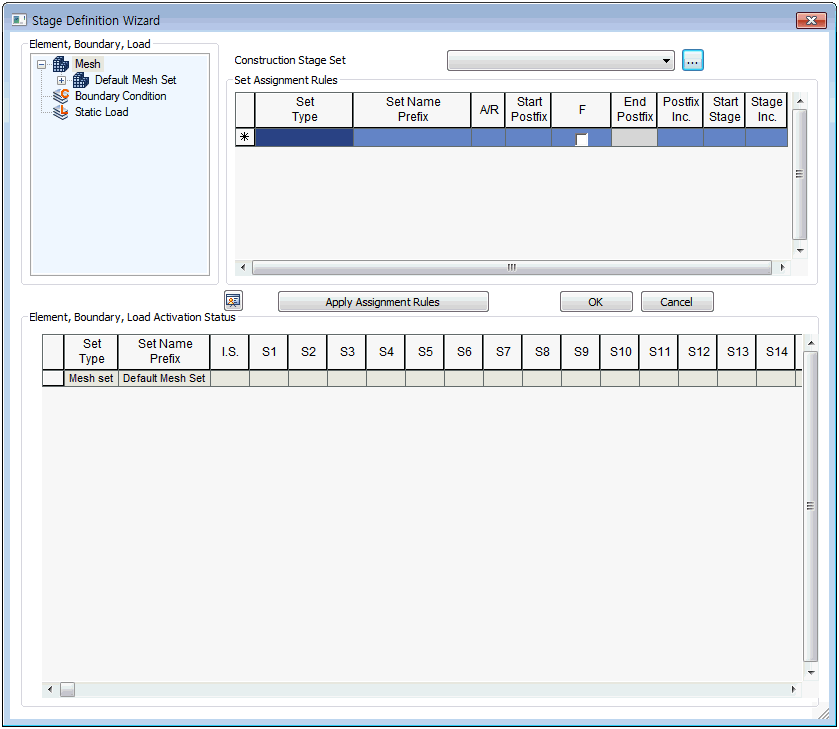Open the Construction Stage Set browse (...) button
This screenshot has height=729, width=839.
693,61
